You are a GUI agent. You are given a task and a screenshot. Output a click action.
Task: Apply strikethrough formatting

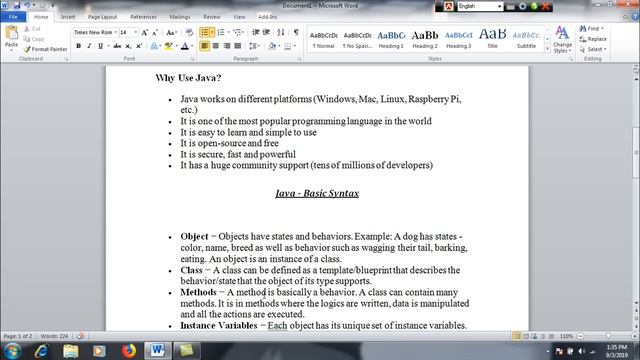(117, 46)
